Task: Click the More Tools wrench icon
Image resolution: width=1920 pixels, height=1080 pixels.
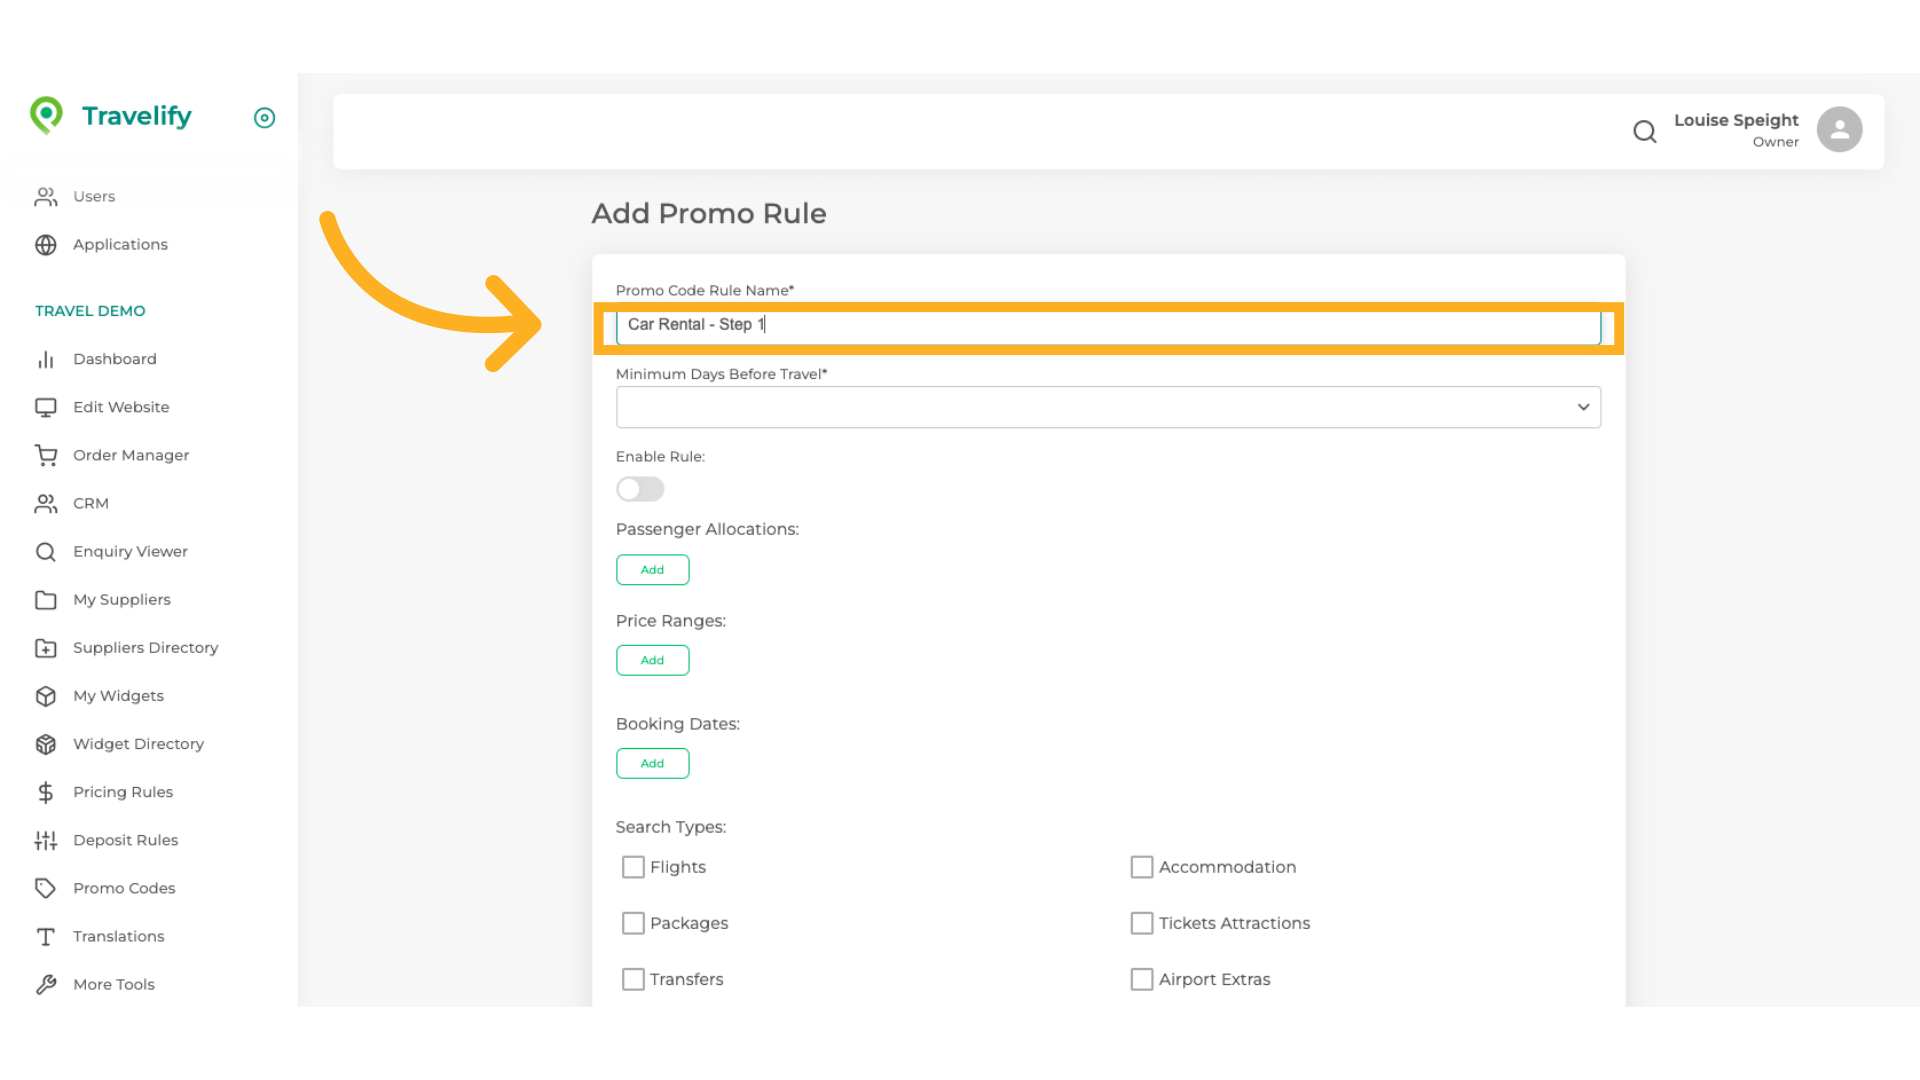Action: (x=46, y=984)
